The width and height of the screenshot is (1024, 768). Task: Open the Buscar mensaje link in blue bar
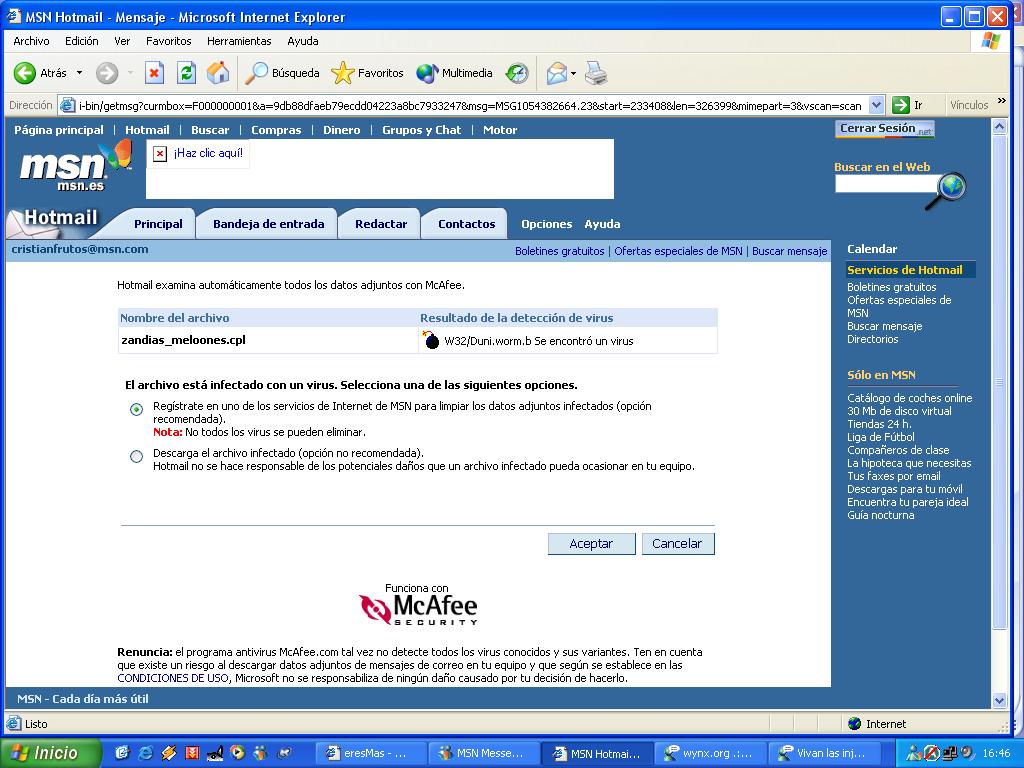tap(789, 251)
